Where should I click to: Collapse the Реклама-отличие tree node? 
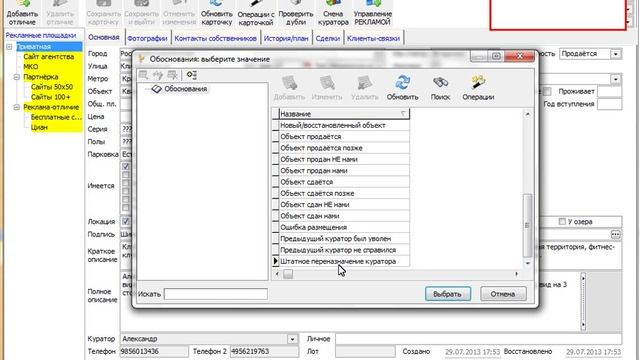17,107
